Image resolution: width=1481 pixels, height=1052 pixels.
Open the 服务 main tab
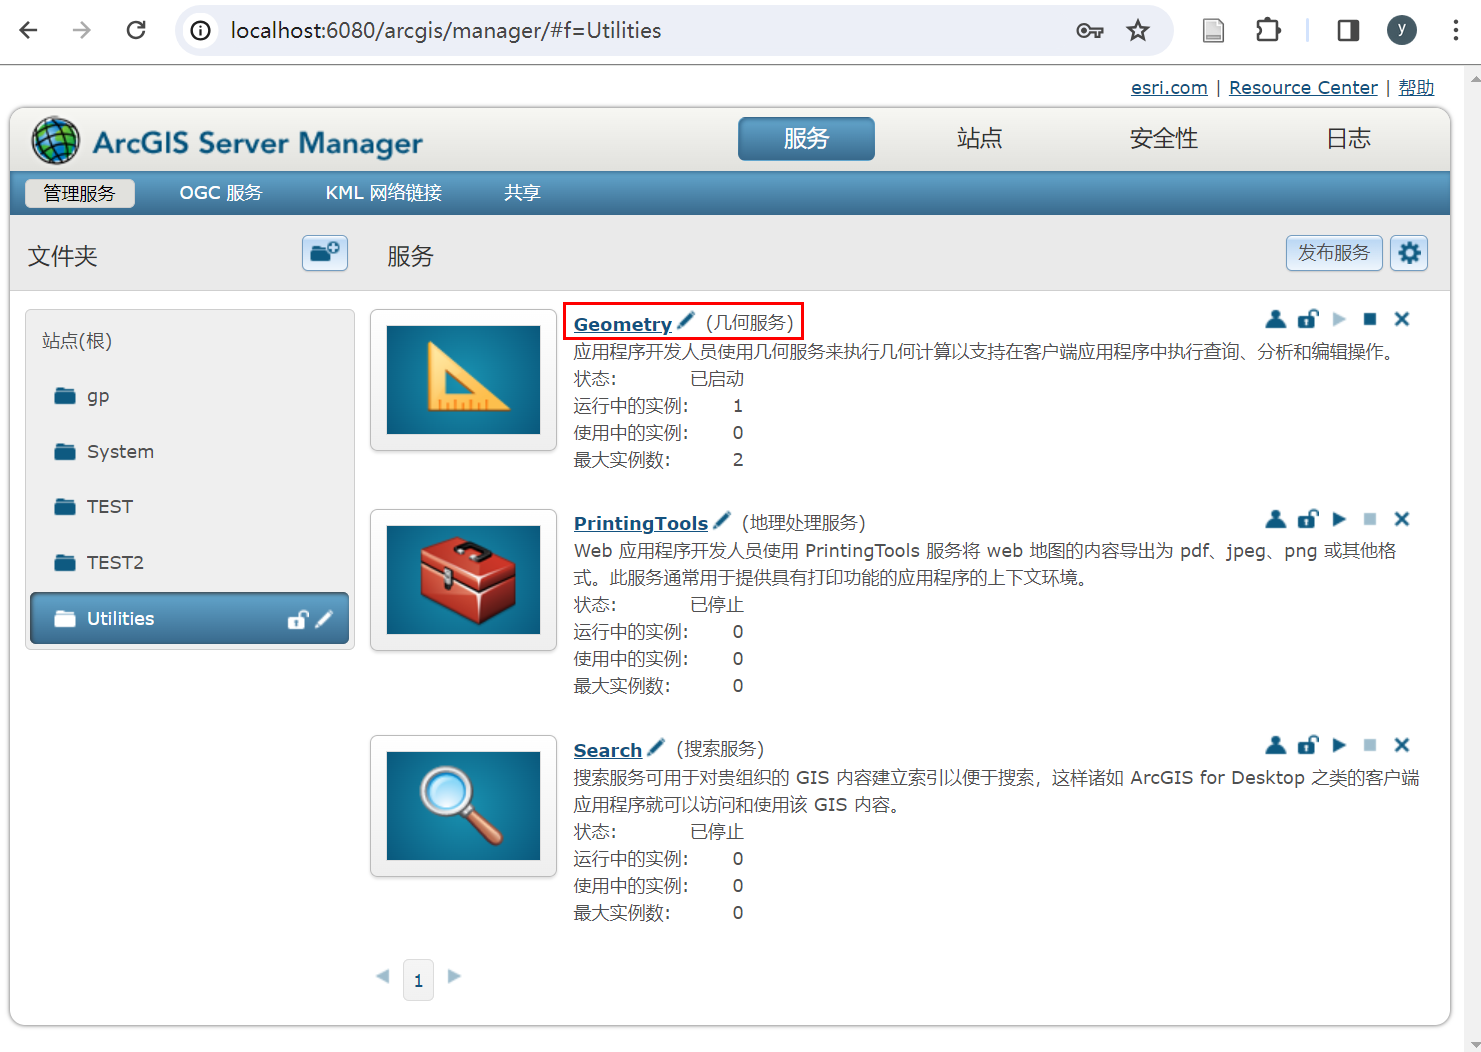pos(806,139)
